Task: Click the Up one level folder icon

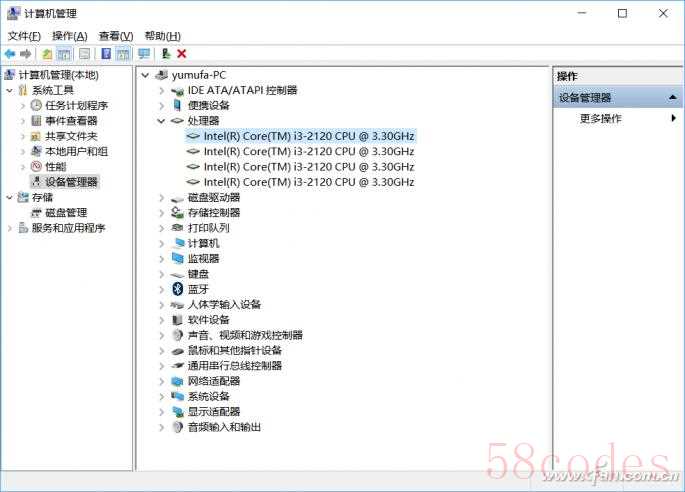Action: pos(47,54)
